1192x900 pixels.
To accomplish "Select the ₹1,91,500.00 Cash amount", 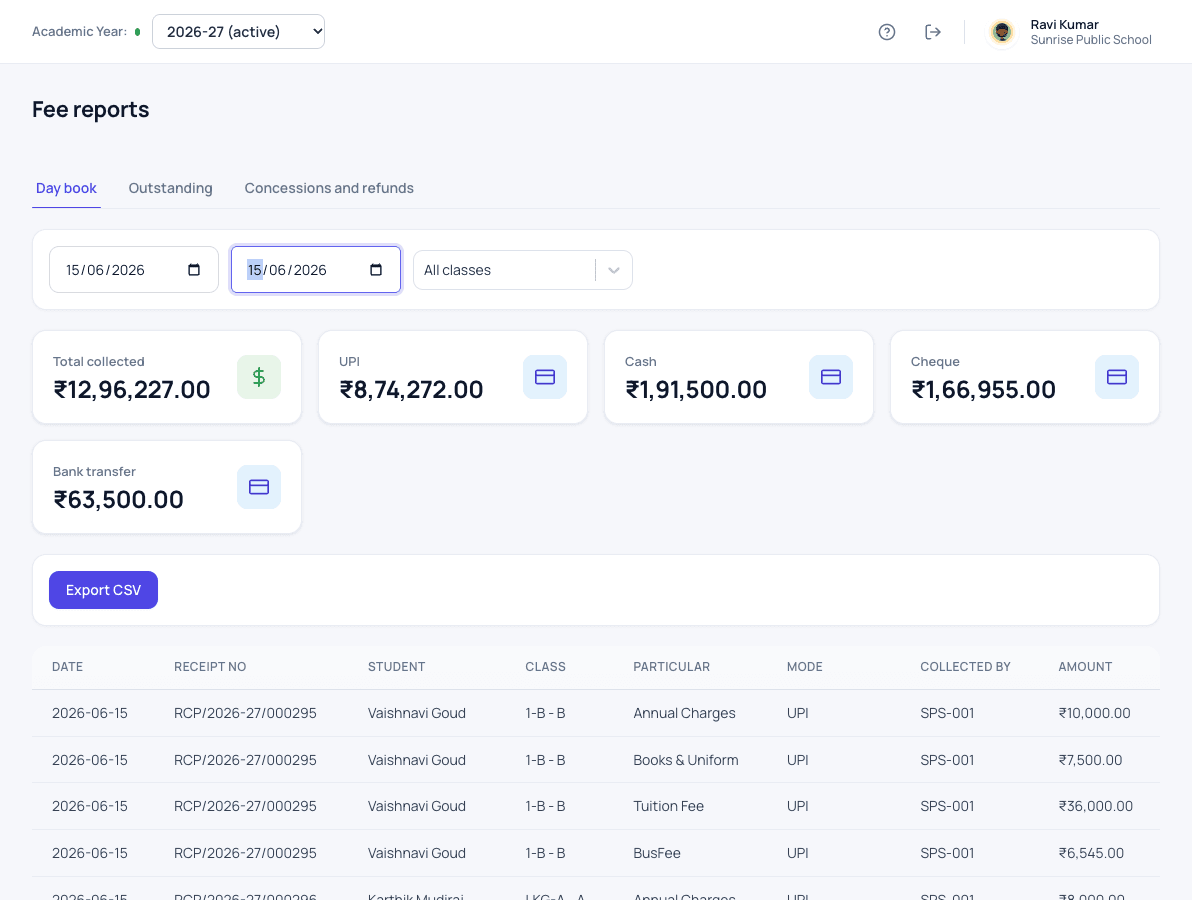I will (x=696, y=390).
